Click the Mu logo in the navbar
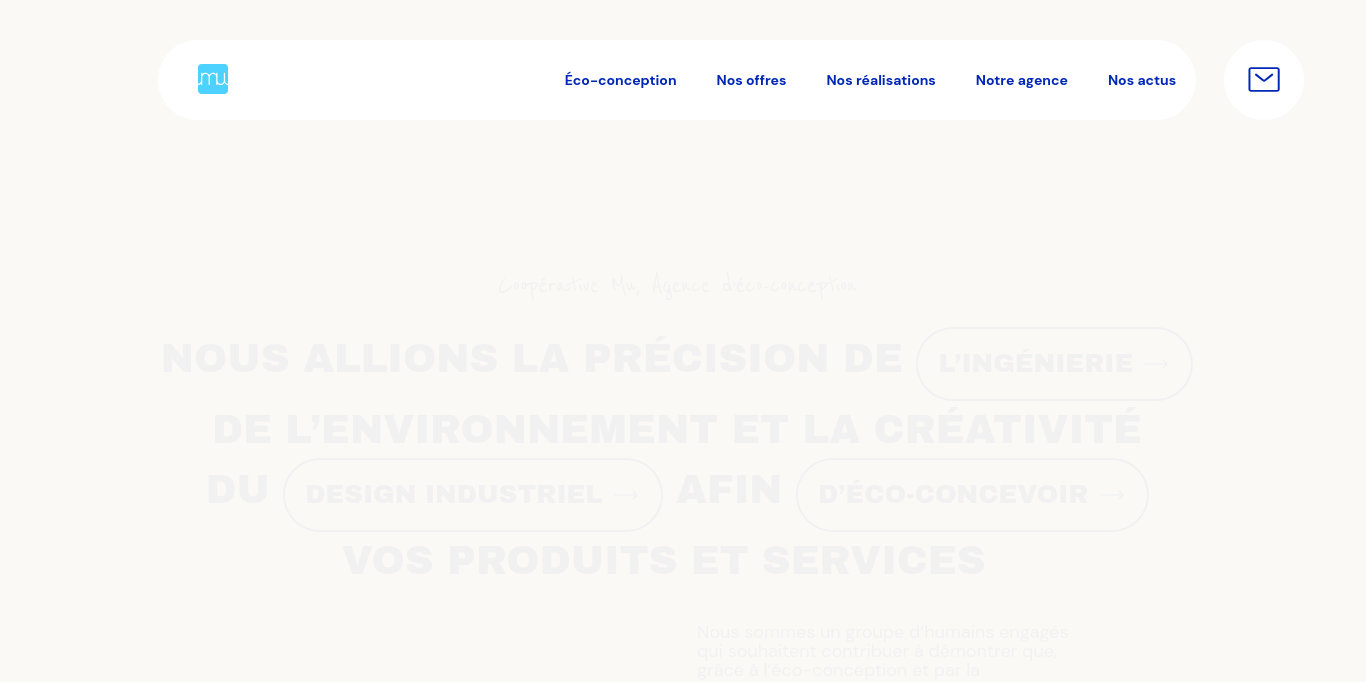The height and width of the screenshot is (682, 1366). pos(213,79)
